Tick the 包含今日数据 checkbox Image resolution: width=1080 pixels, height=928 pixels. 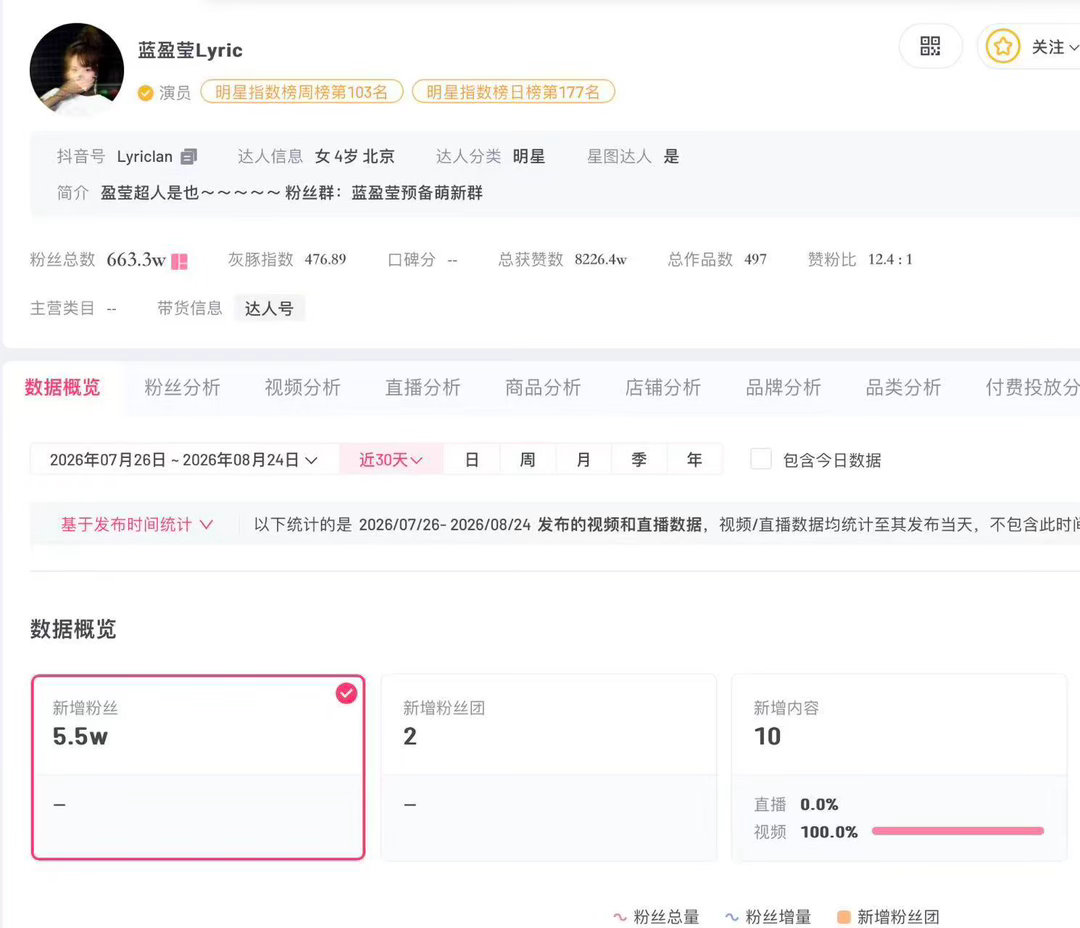[x=760, y=459]
